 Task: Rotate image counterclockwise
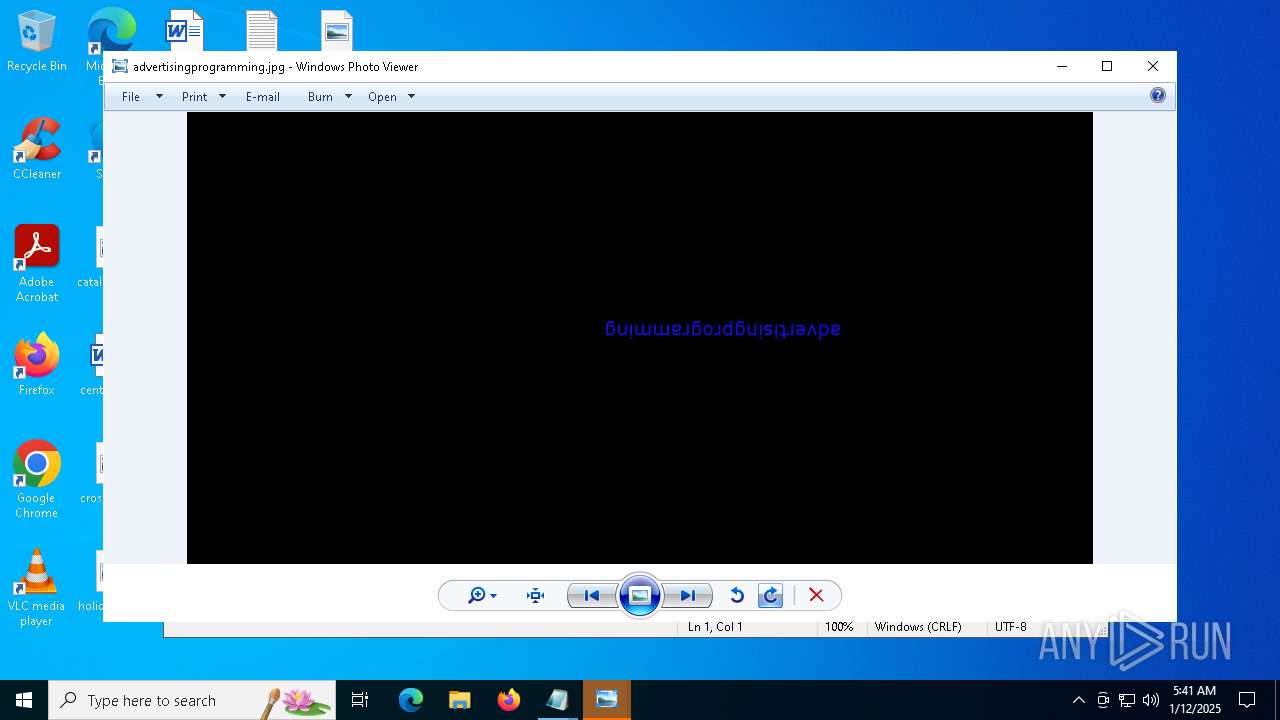tap(737, 596)
